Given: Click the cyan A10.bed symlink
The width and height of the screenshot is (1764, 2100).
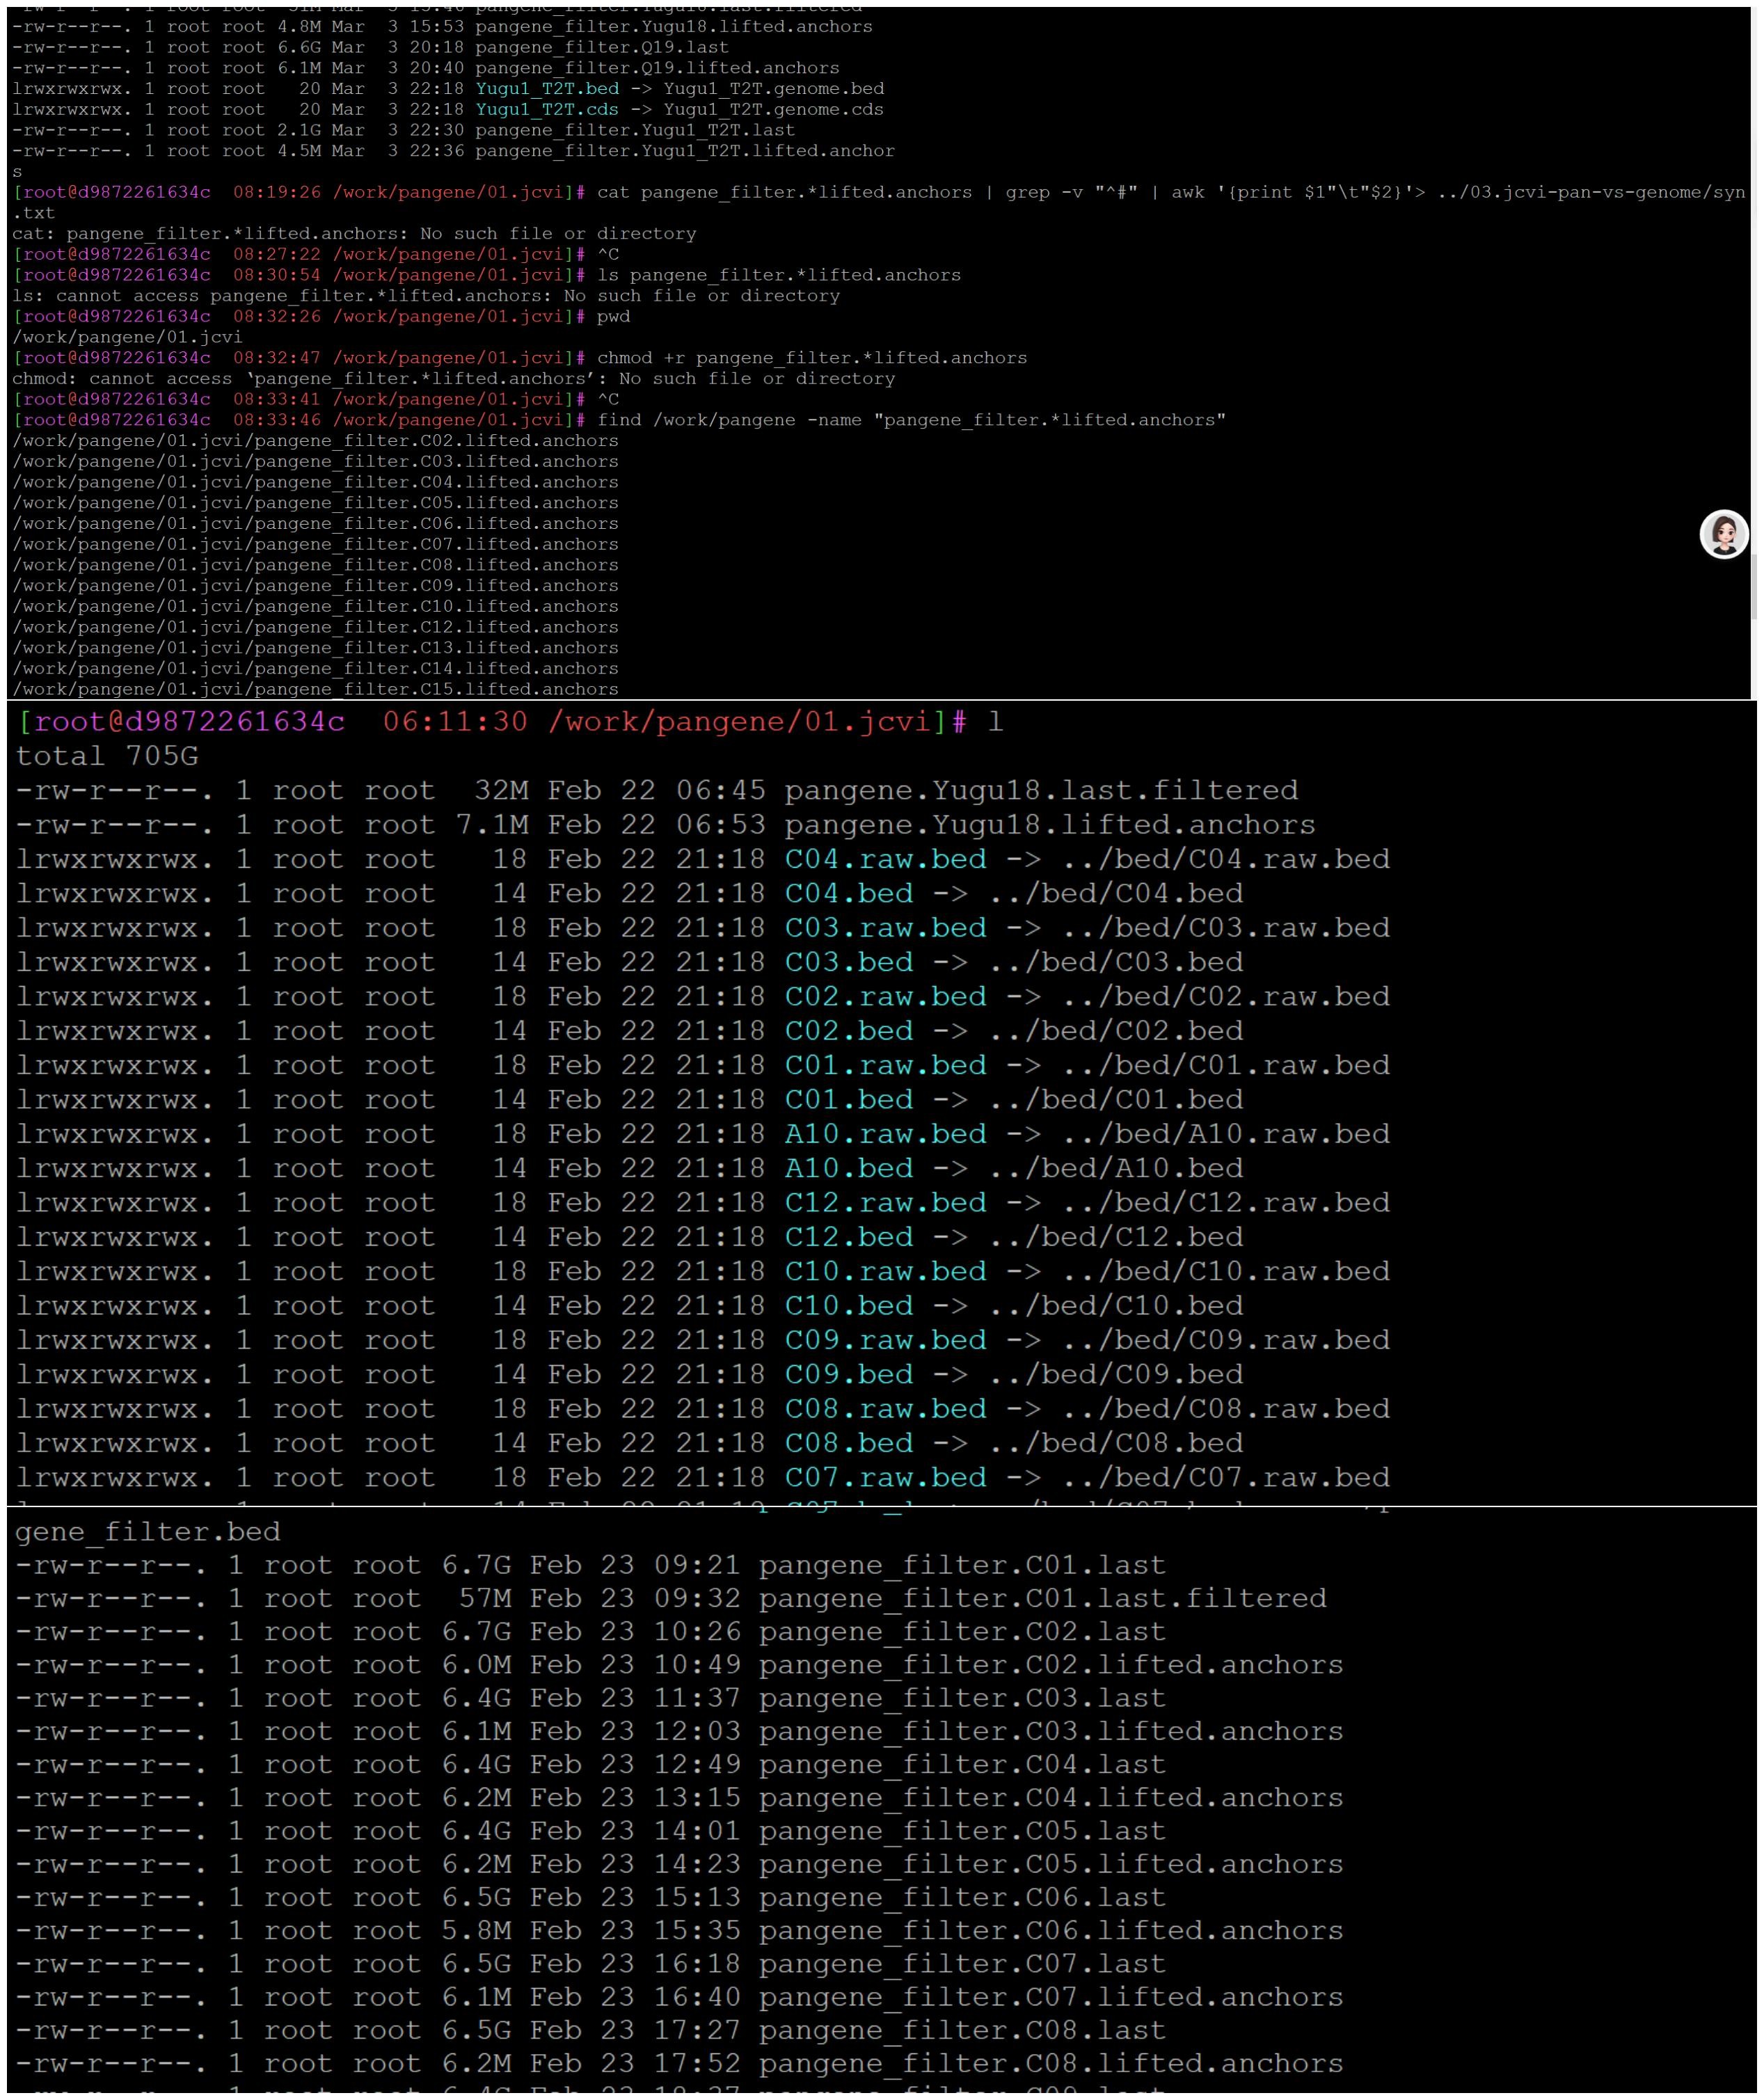Looking at the screenshot, I should pyautogui.click(x=849, y=1168).
